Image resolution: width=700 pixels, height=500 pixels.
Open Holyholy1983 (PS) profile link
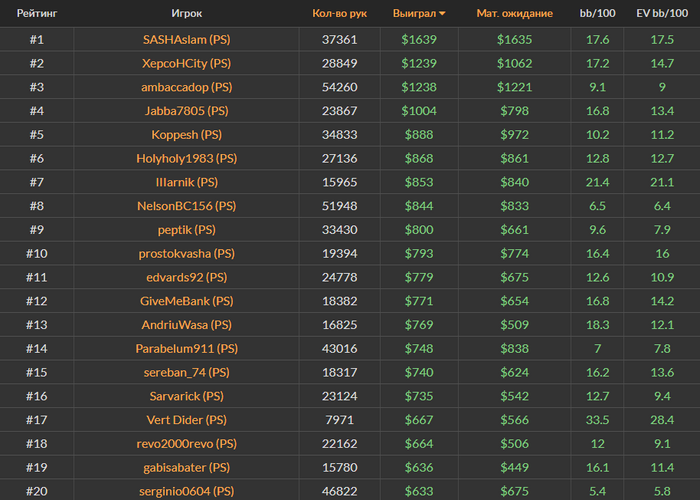pos(187,158)
